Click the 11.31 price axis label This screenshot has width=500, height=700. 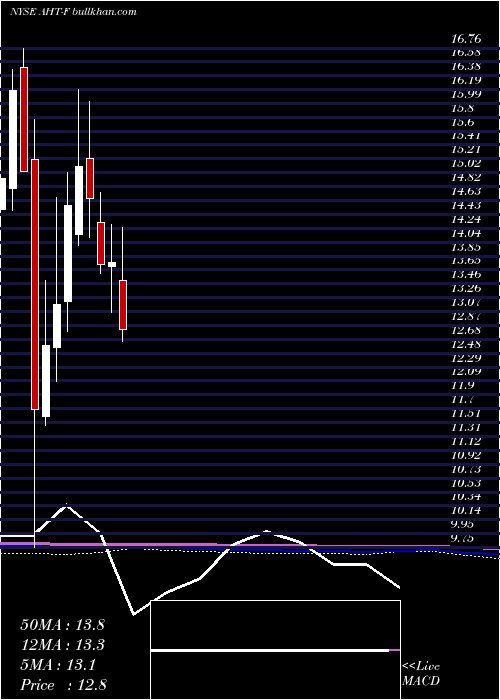466,427
